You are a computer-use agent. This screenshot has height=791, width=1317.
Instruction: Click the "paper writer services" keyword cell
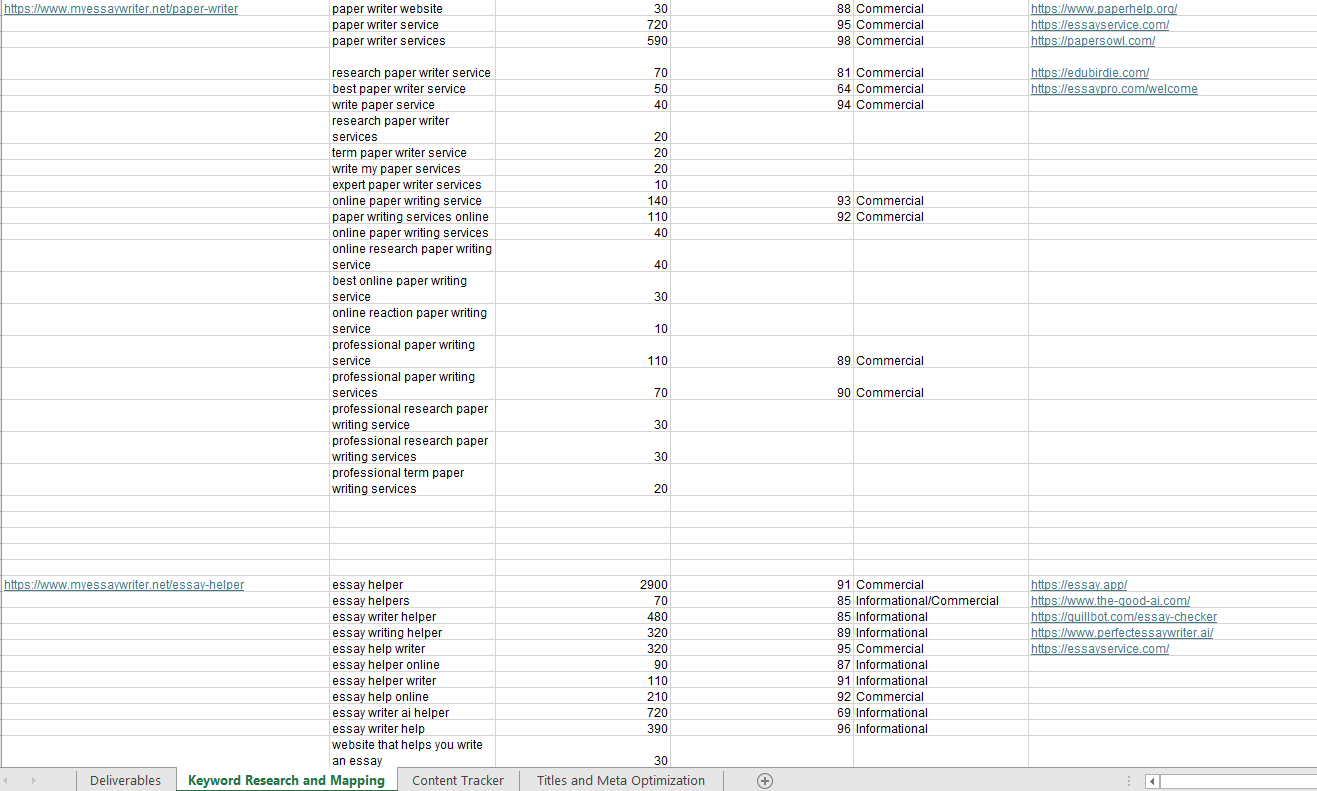[x=412, y=41]
